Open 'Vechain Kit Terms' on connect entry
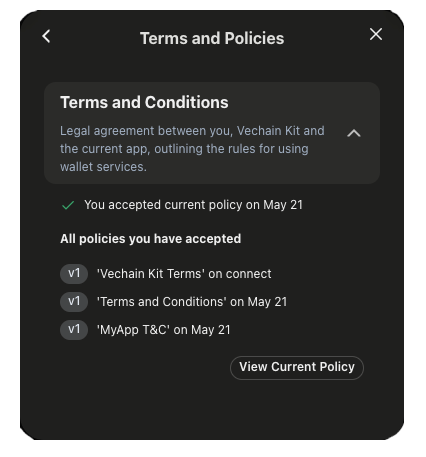The height and width of the screenshot is (457, 426). click(184, 274)
